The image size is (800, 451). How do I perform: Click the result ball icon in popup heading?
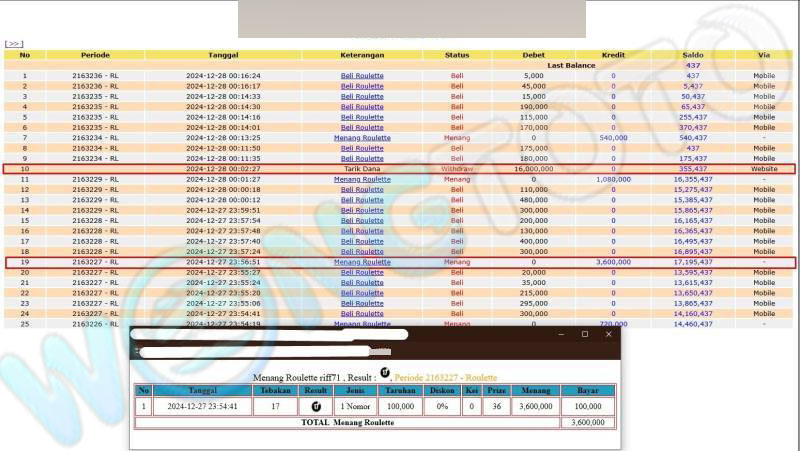[385, 374]
